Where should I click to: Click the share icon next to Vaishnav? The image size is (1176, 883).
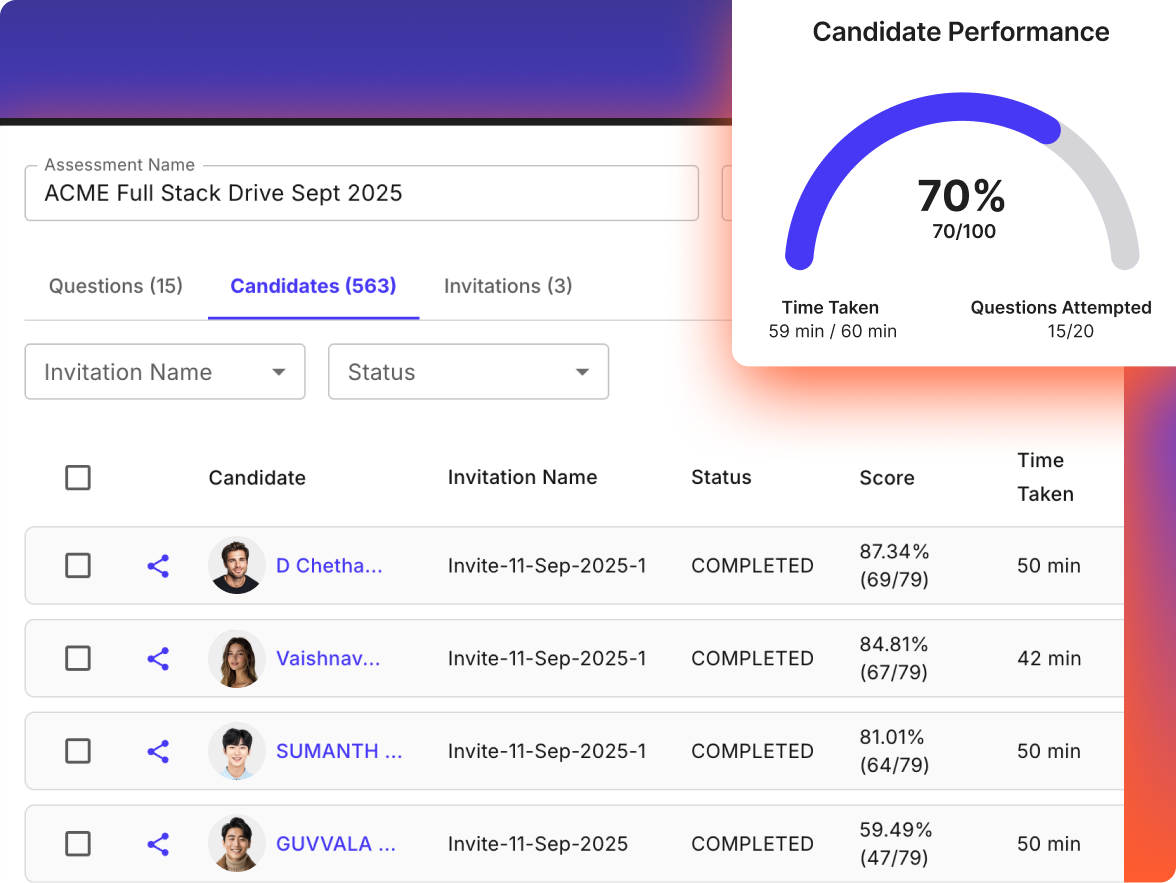157,658
